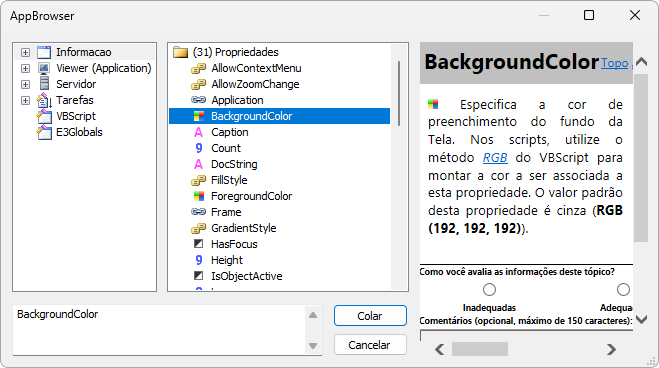Screen dimensions: 659x368
Task: Click the Propriedades folder icon
Action: coord(180,52)
